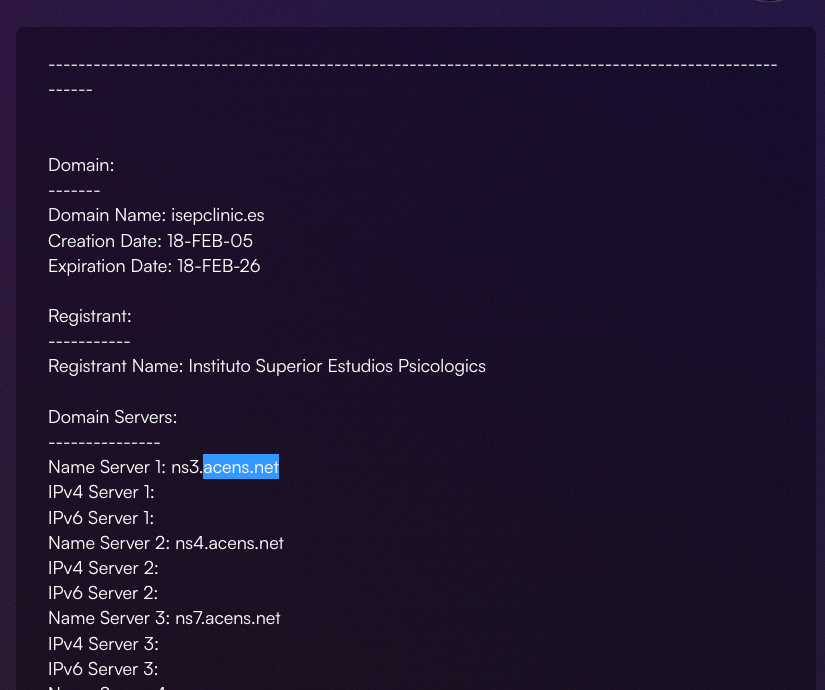This screenshot has width=825, height=690.
Task: Click 'Name Server 2: ns4.acens.net' line
Action: pyautogui.click(x=166, y=543)
